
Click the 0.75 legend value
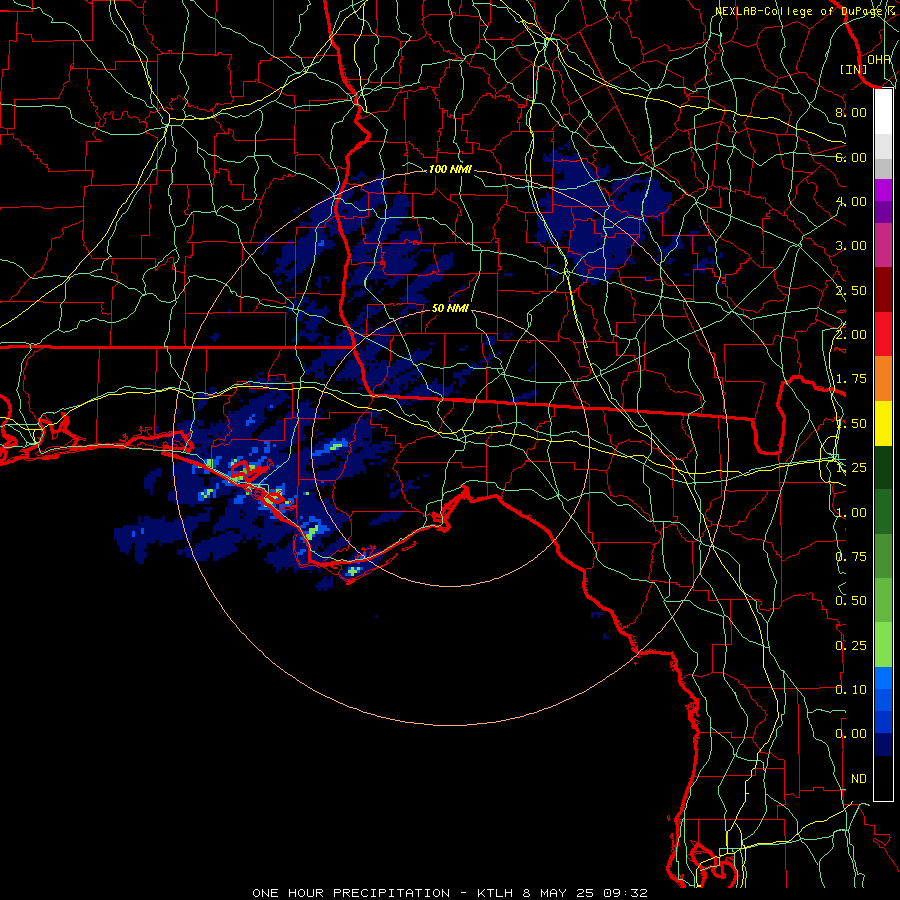(x=851, y=557)
